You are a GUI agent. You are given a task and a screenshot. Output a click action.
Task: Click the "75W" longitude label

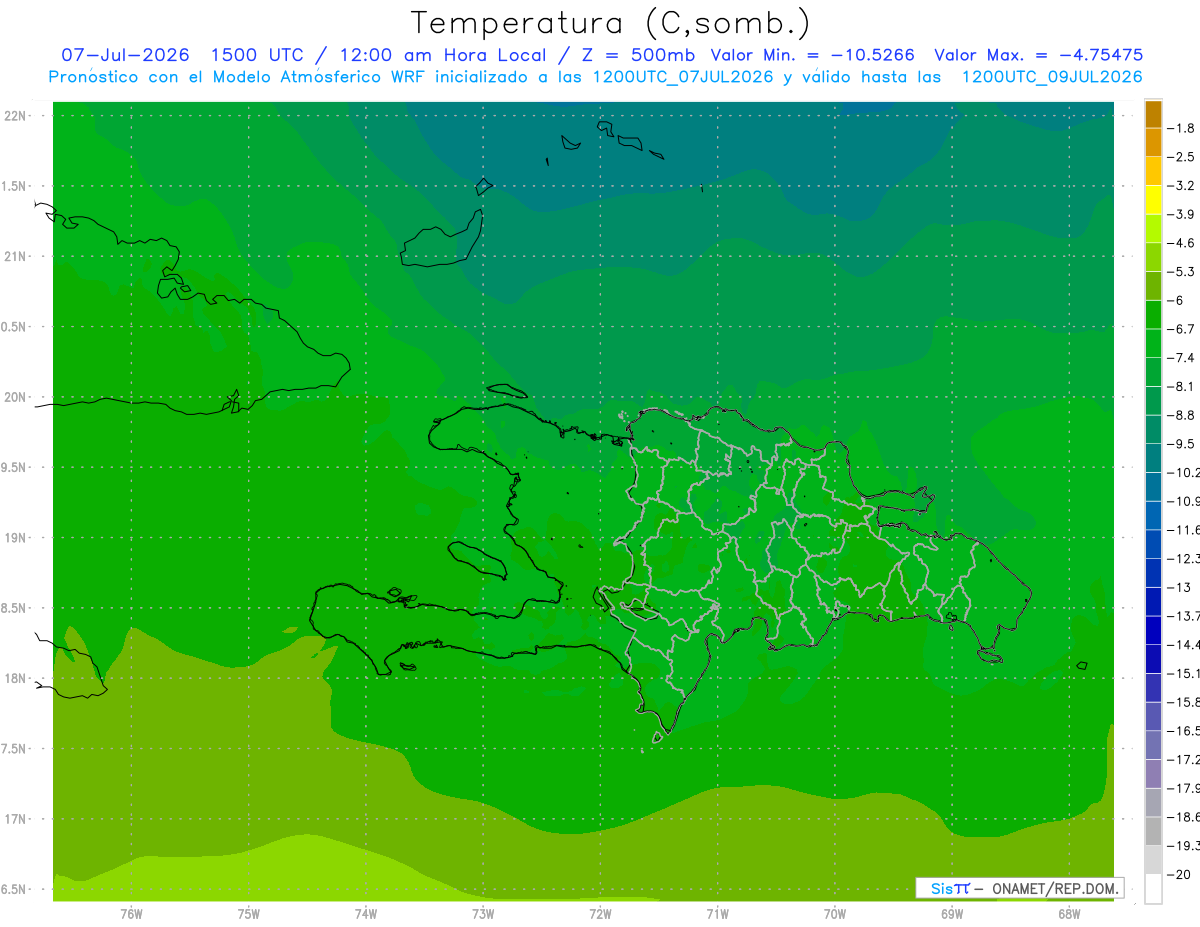(248, 914)
